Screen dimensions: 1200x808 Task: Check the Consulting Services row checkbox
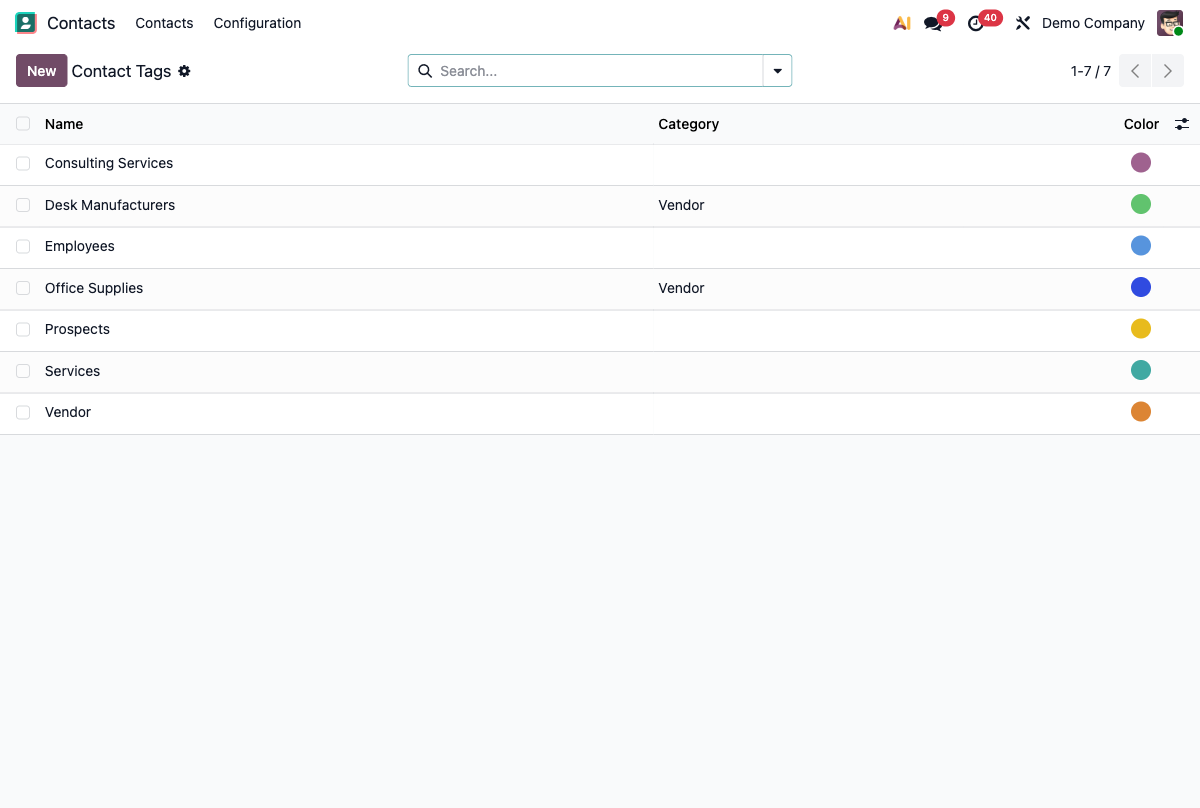(23, 163)
